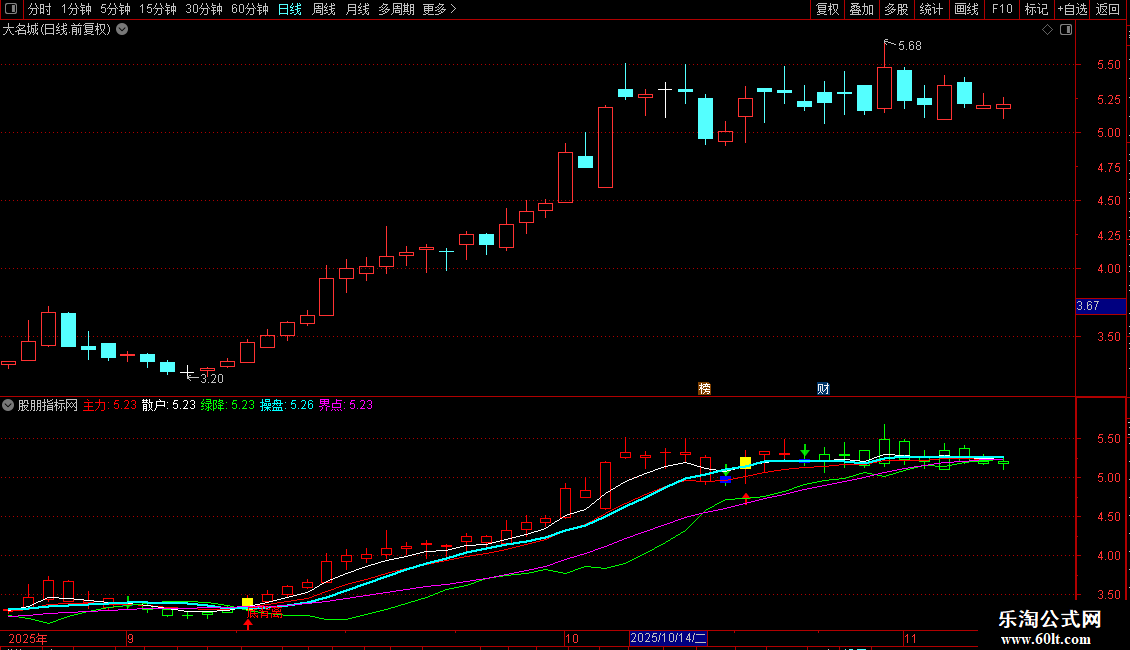Click the green down-arrow signal in the indicator pane

tap(805, 451)
